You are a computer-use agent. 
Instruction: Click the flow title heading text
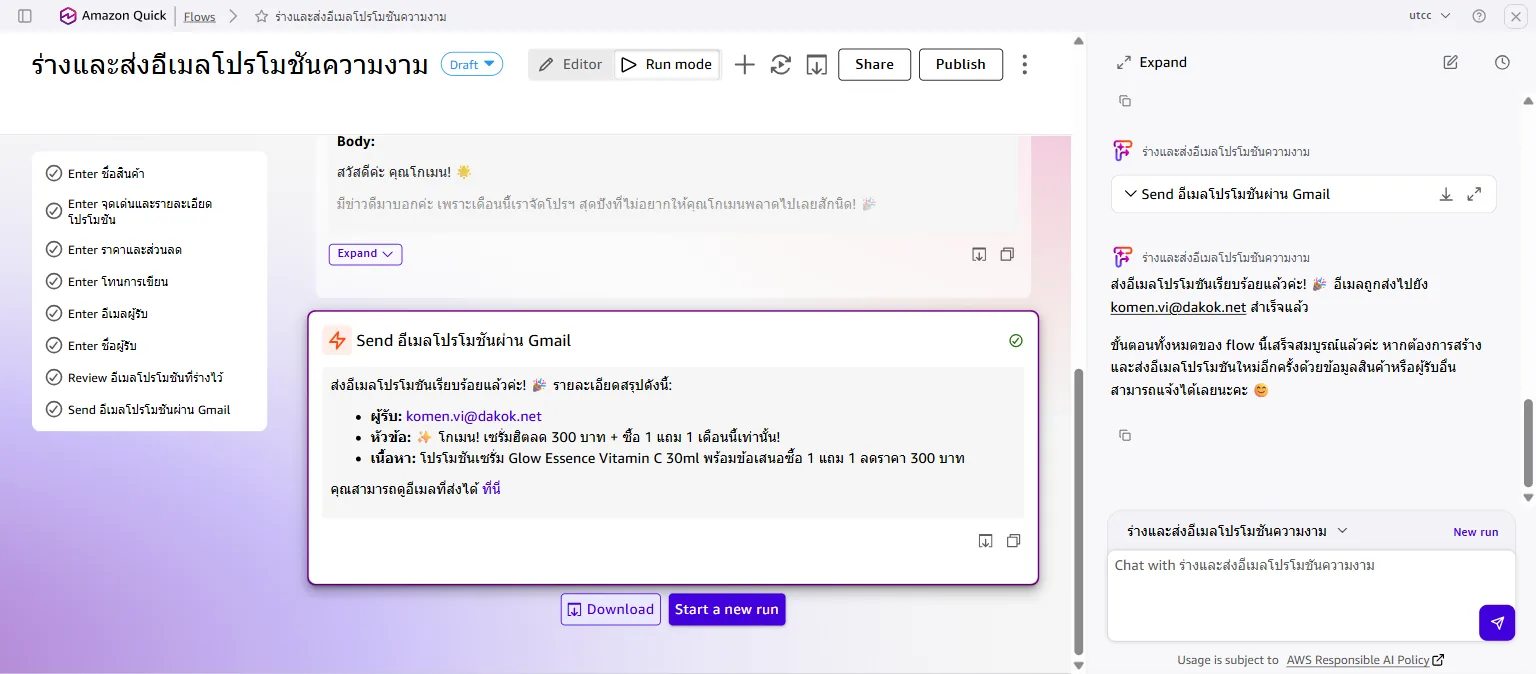(x=231, y=65)
